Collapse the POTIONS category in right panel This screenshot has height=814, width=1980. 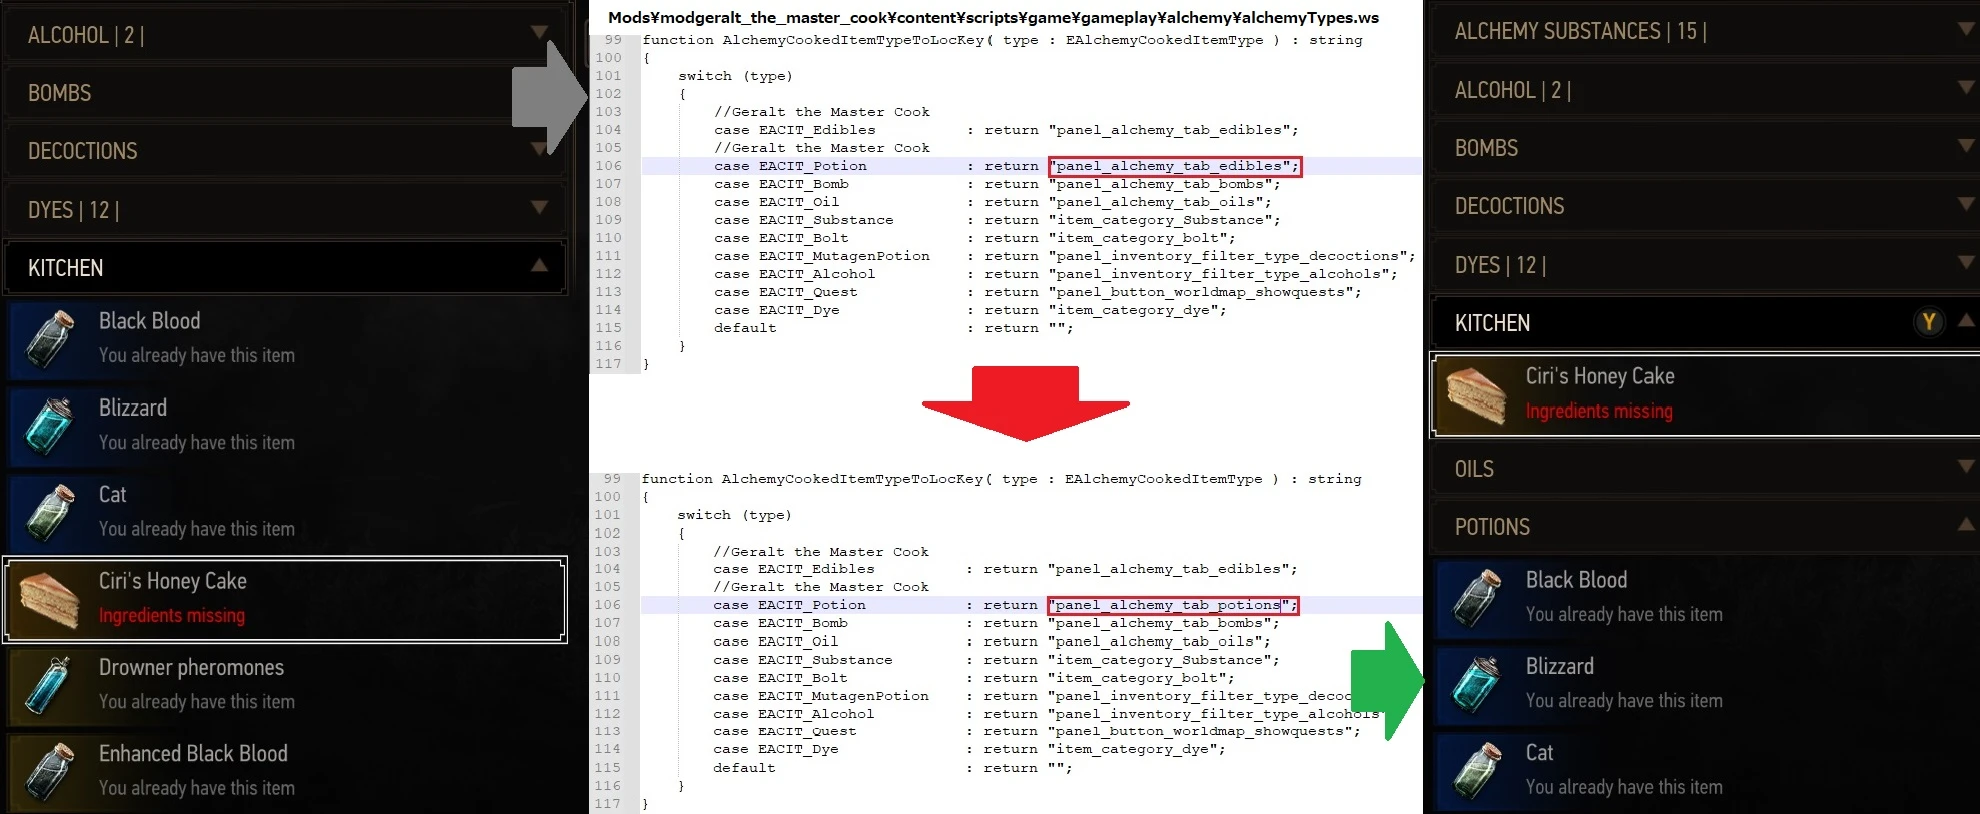(x=1706, y=527)
